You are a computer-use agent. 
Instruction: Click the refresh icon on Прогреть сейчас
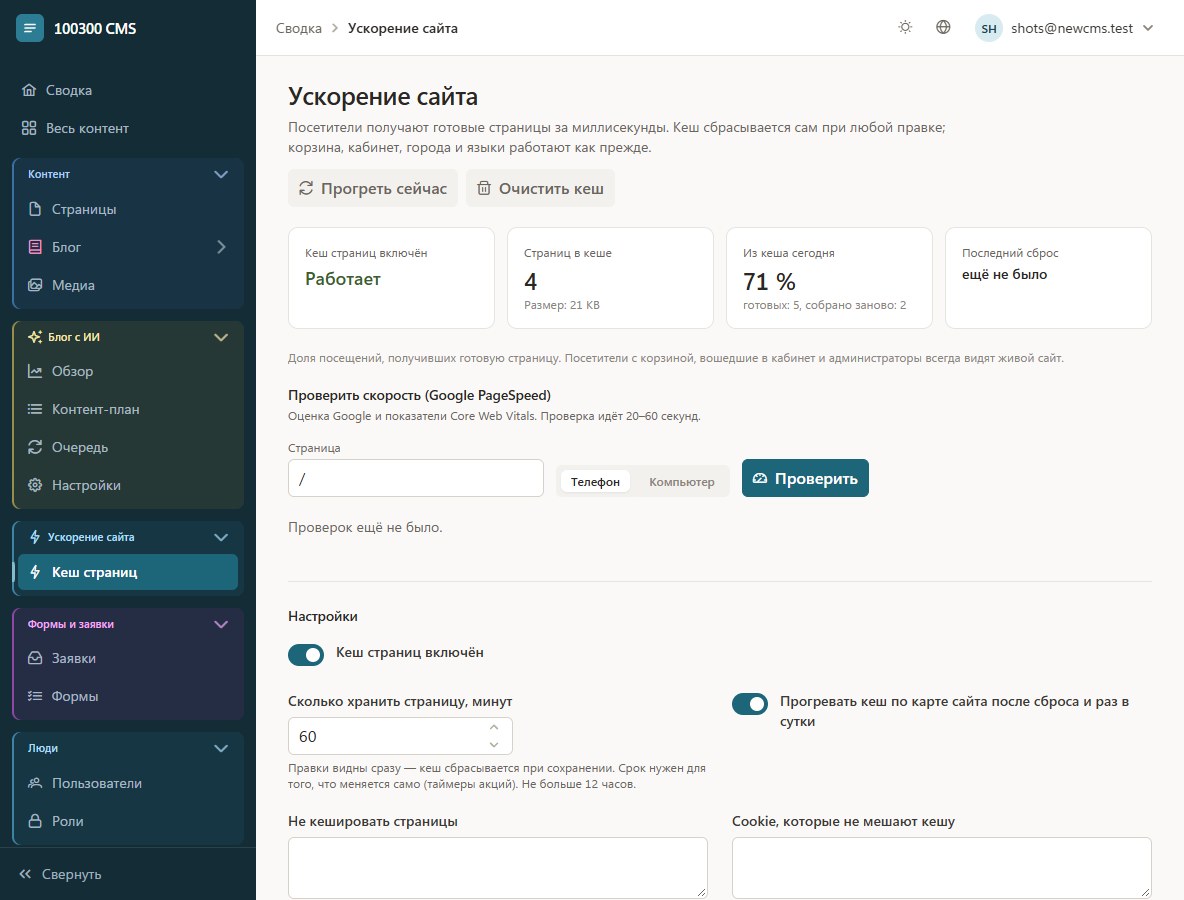[306, 188]
